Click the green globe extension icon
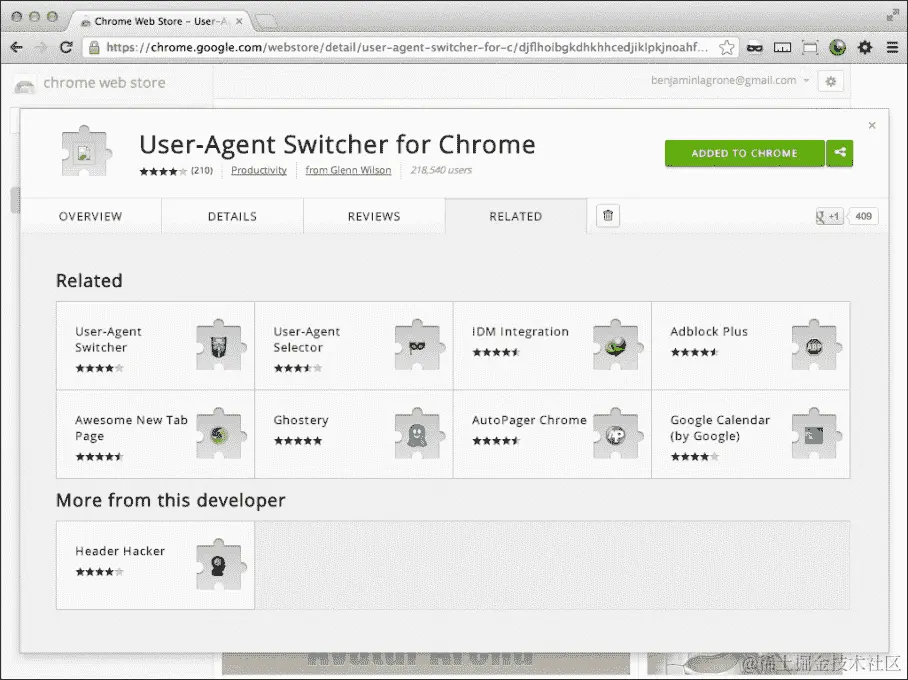The height and width of the screenshot is (680, 908). pyautogui.click(x=837, y=47)
